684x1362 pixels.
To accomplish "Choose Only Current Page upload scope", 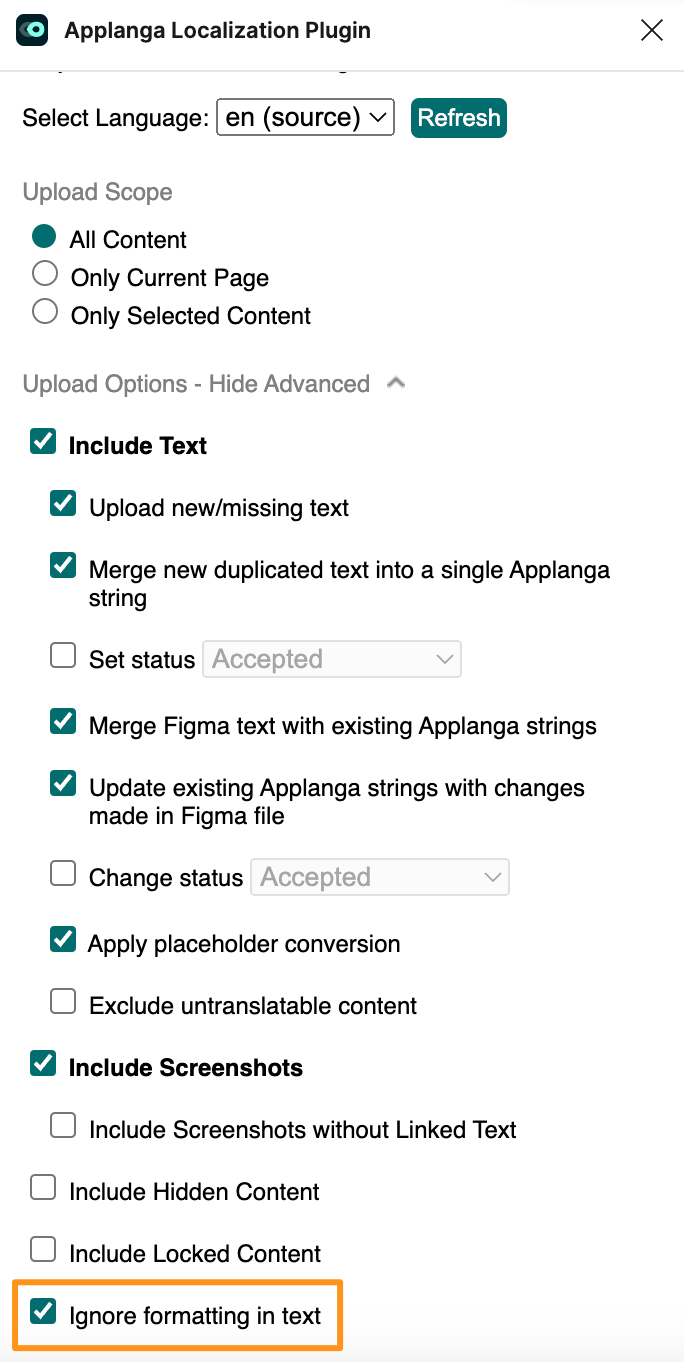I will click(44, 274).
